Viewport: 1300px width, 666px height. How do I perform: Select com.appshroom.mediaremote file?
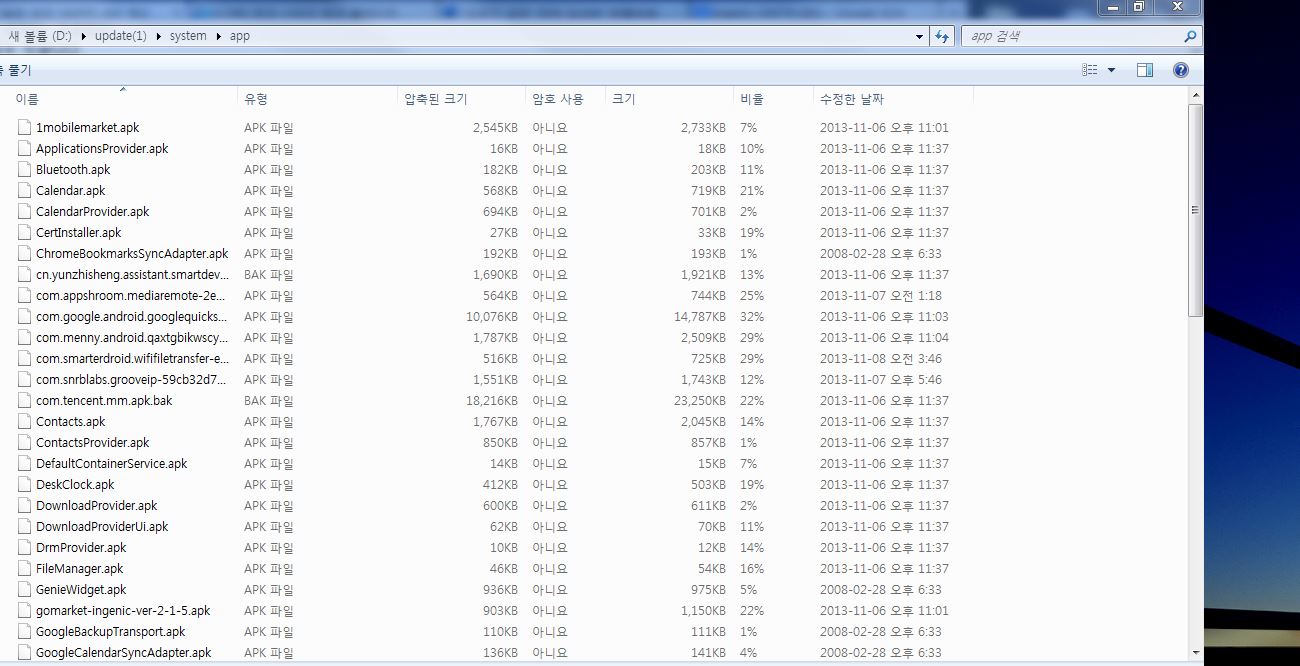[131, 296]
